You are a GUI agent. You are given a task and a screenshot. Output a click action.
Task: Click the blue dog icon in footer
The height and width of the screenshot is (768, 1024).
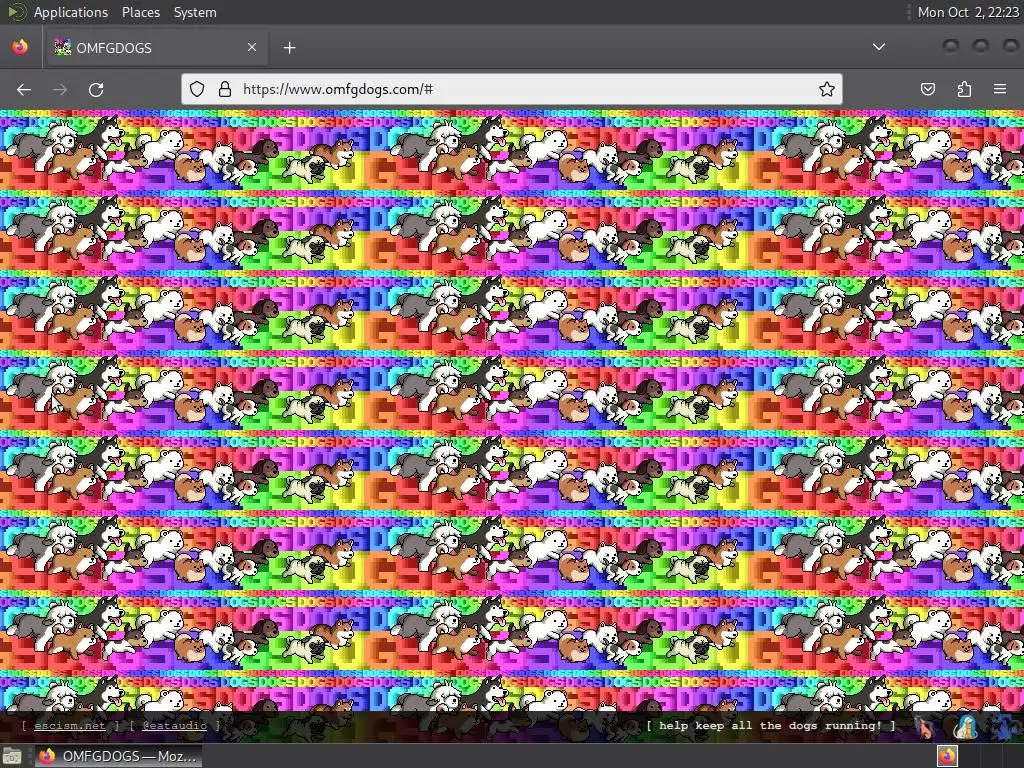pyautogui.click(x=1006, y=727)
